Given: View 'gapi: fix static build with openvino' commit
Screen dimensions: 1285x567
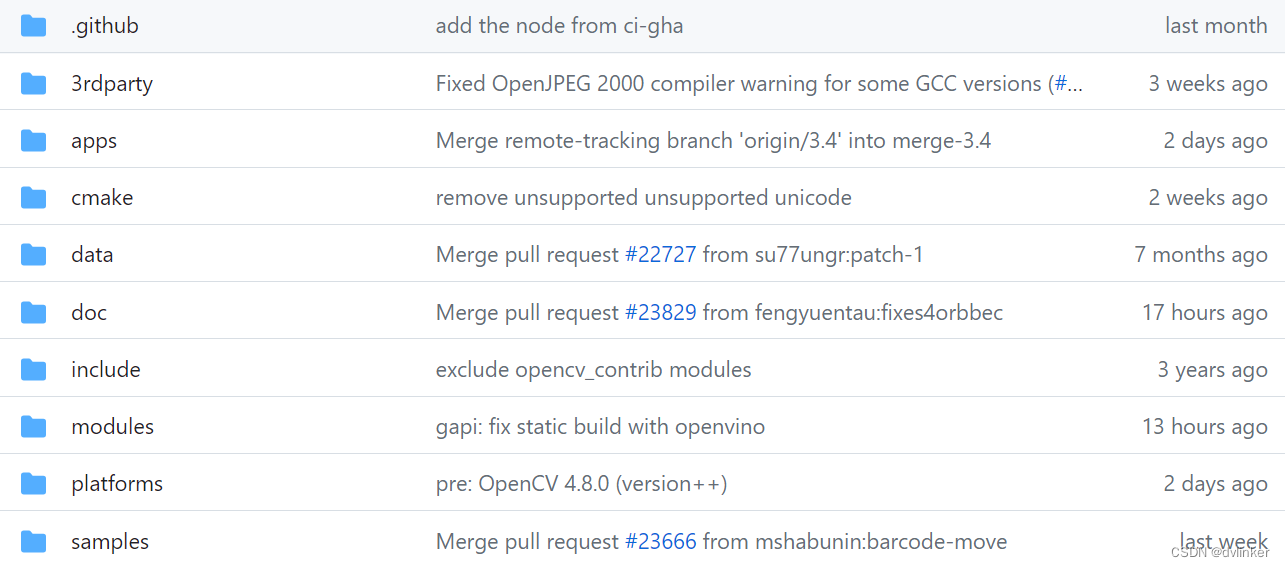Looking at the screenshot, I should pos(600,427).
